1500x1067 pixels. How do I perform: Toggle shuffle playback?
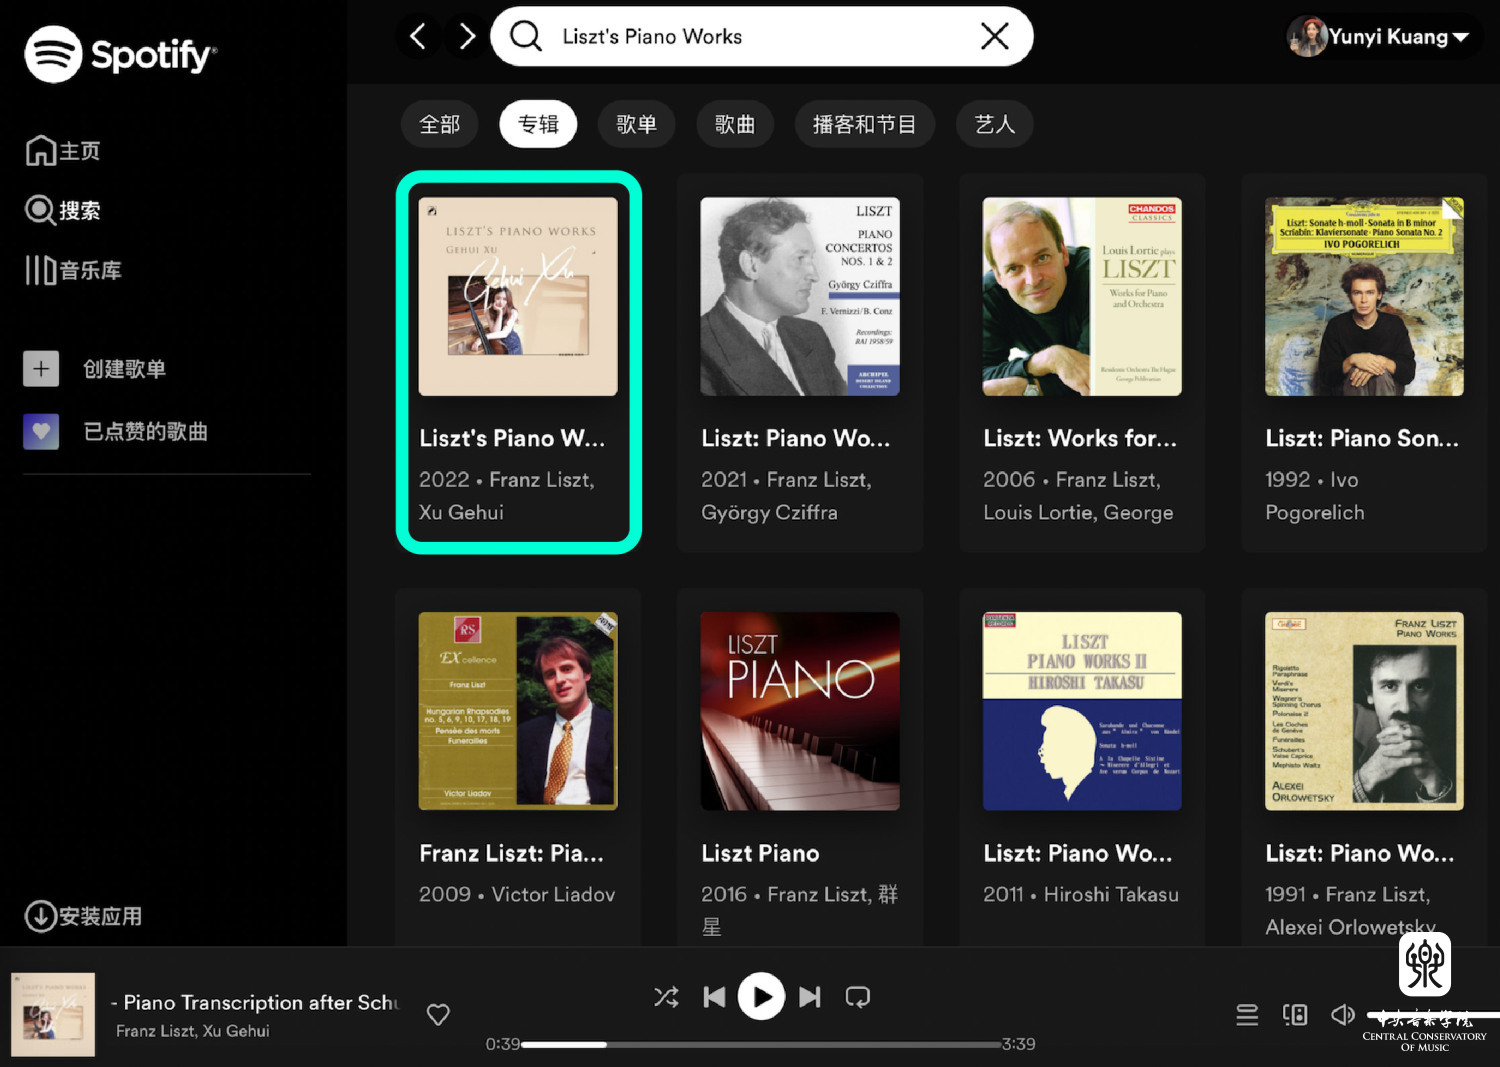point(666,997)
